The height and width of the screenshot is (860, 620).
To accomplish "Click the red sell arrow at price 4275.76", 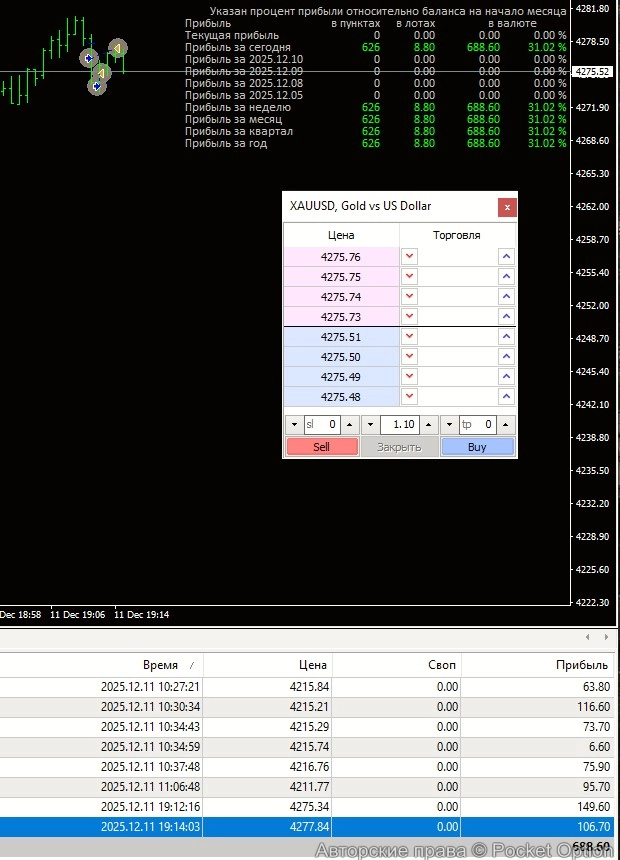I will coord(409,257).
